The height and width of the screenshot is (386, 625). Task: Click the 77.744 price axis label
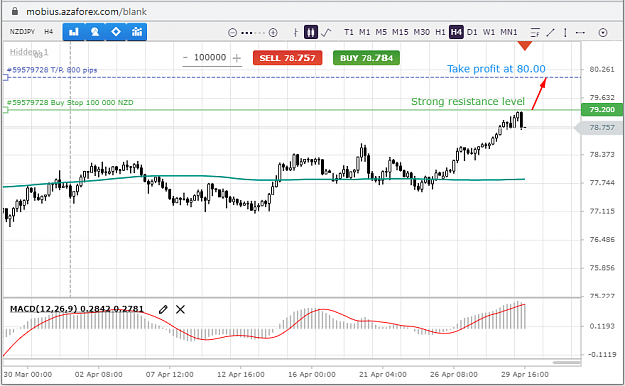click(x=602, y=183)
